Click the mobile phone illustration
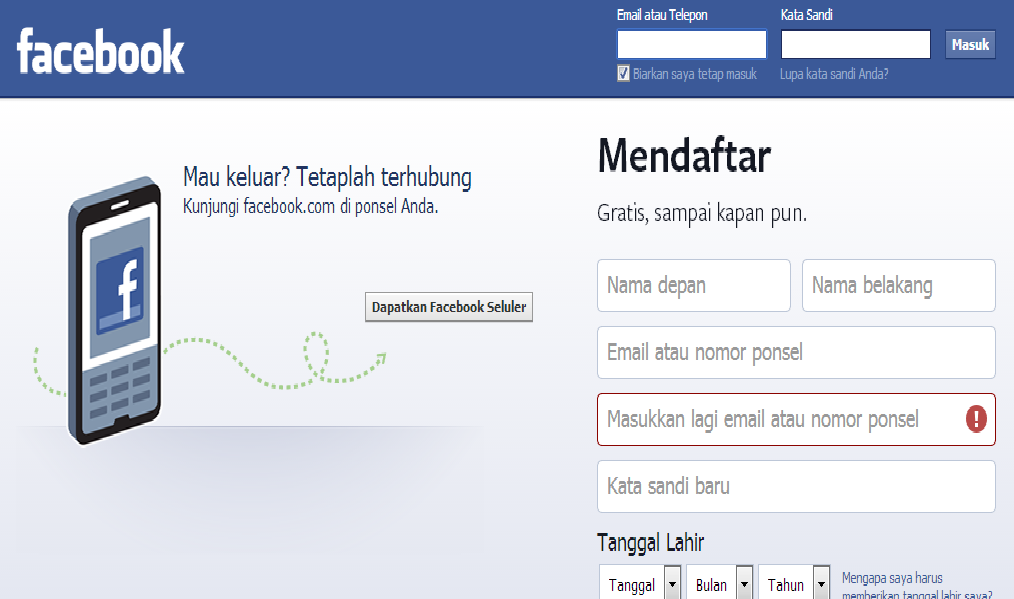This screenshot has height=599, width=1014. tap(114, 310)
